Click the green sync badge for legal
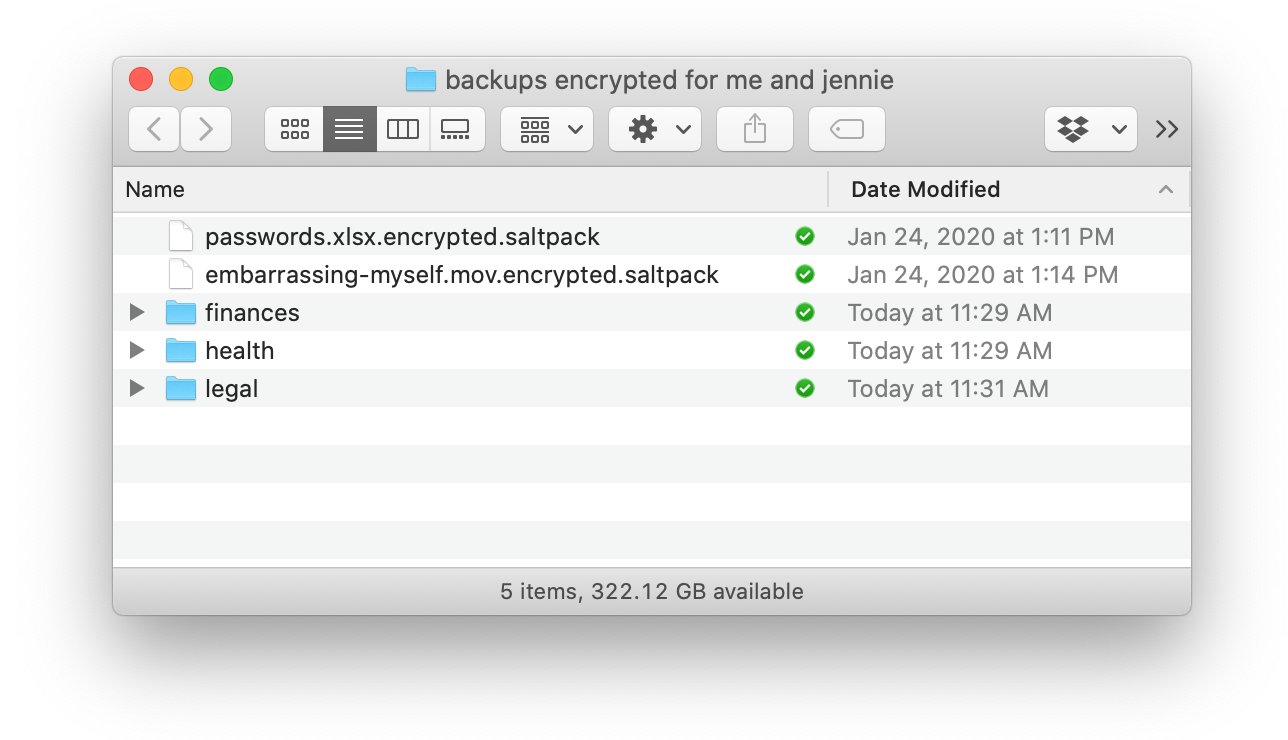This screenshot has height=740, width=1288. pos(805,389)
